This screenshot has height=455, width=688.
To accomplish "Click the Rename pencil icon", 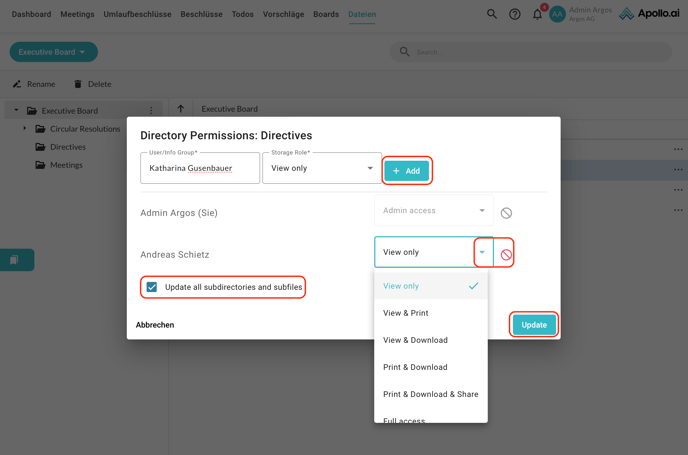I will click(17, 84).
